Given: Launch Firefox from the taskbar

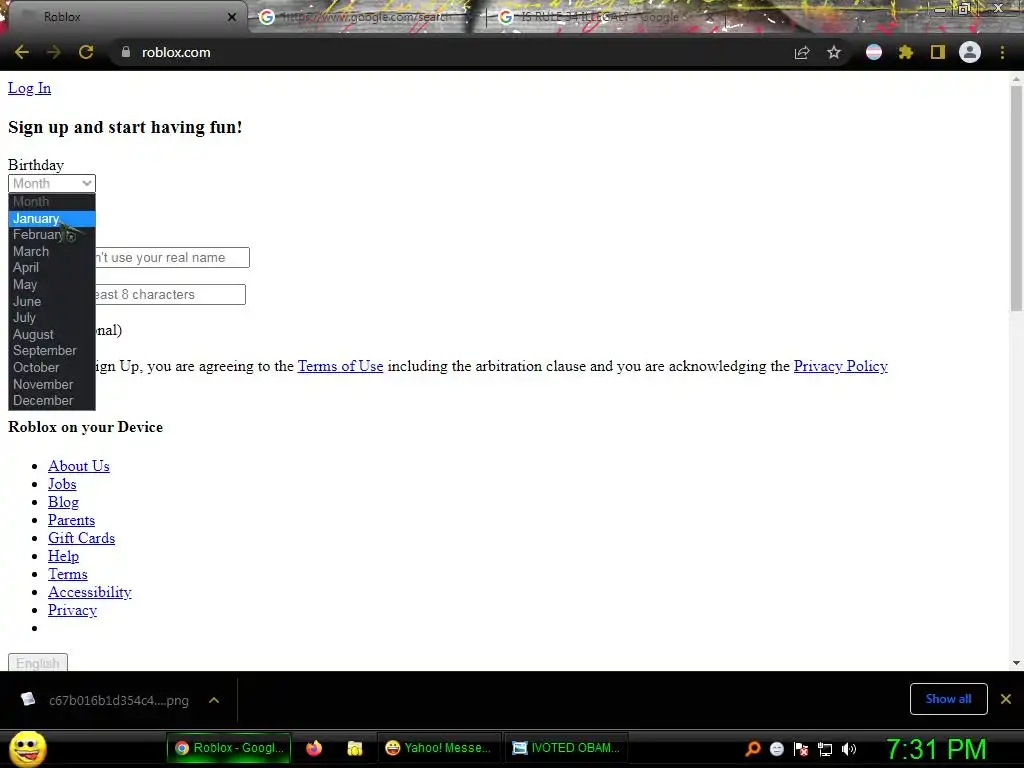Looking at the screenshot, I should click(314, 748).
